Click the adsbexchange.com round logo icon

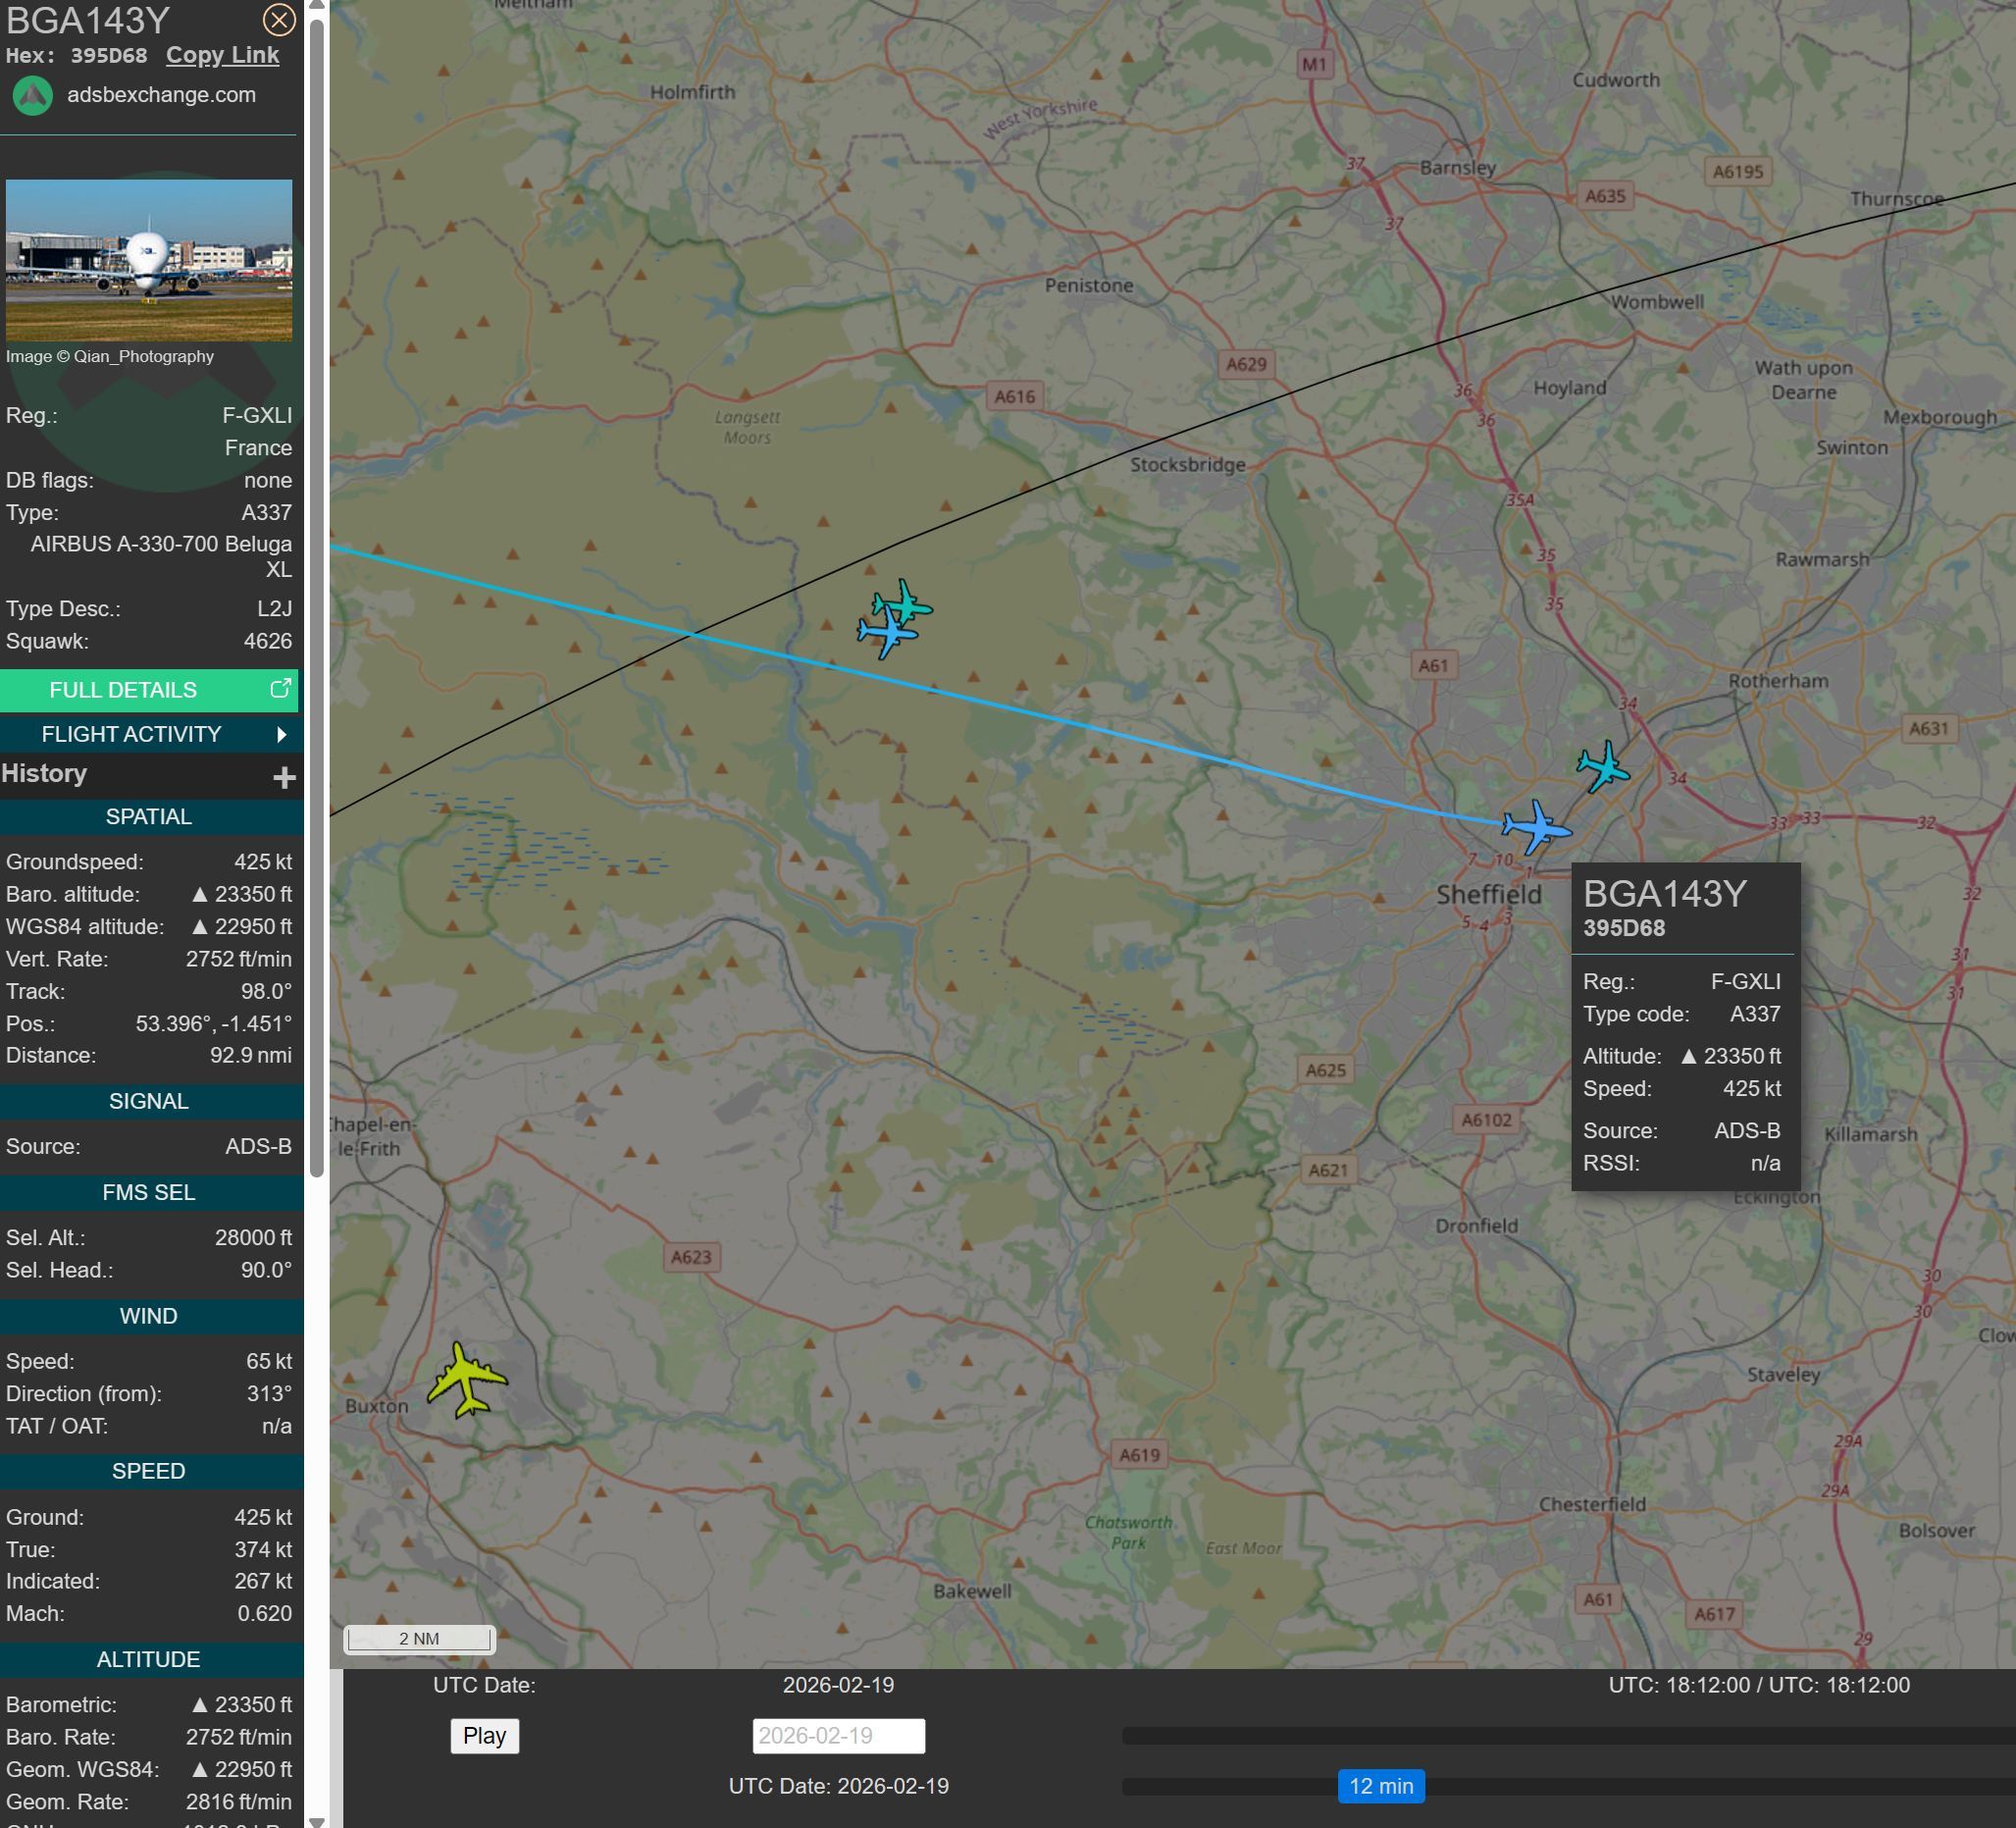pos(33,96)
